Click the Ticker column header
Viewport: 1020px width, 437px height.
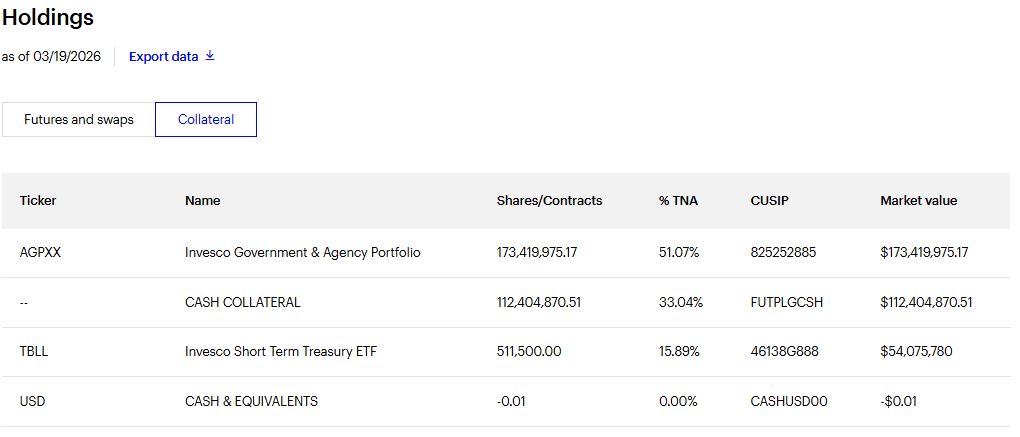point(38,200)
